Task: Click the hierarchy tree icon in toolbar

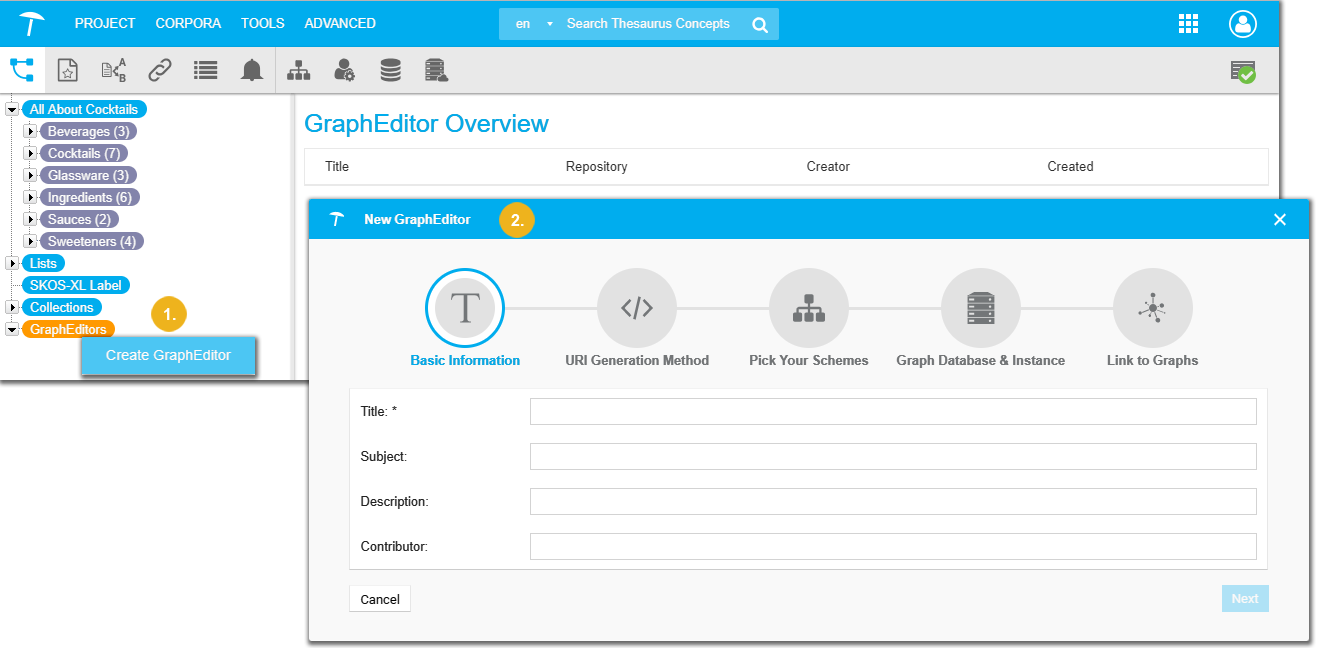Action: pos(298,70)
